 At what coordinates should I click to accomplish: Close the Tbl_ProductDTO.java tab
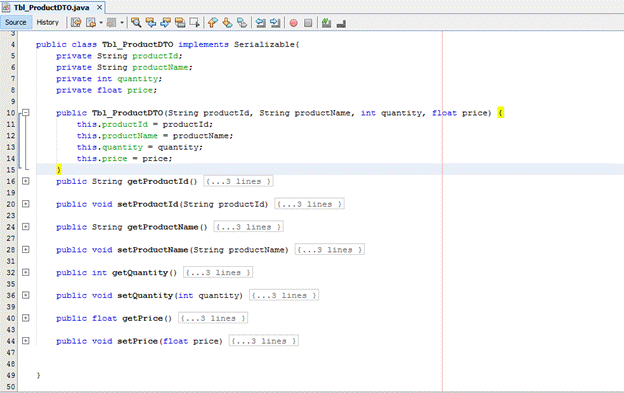coord(99,8)
